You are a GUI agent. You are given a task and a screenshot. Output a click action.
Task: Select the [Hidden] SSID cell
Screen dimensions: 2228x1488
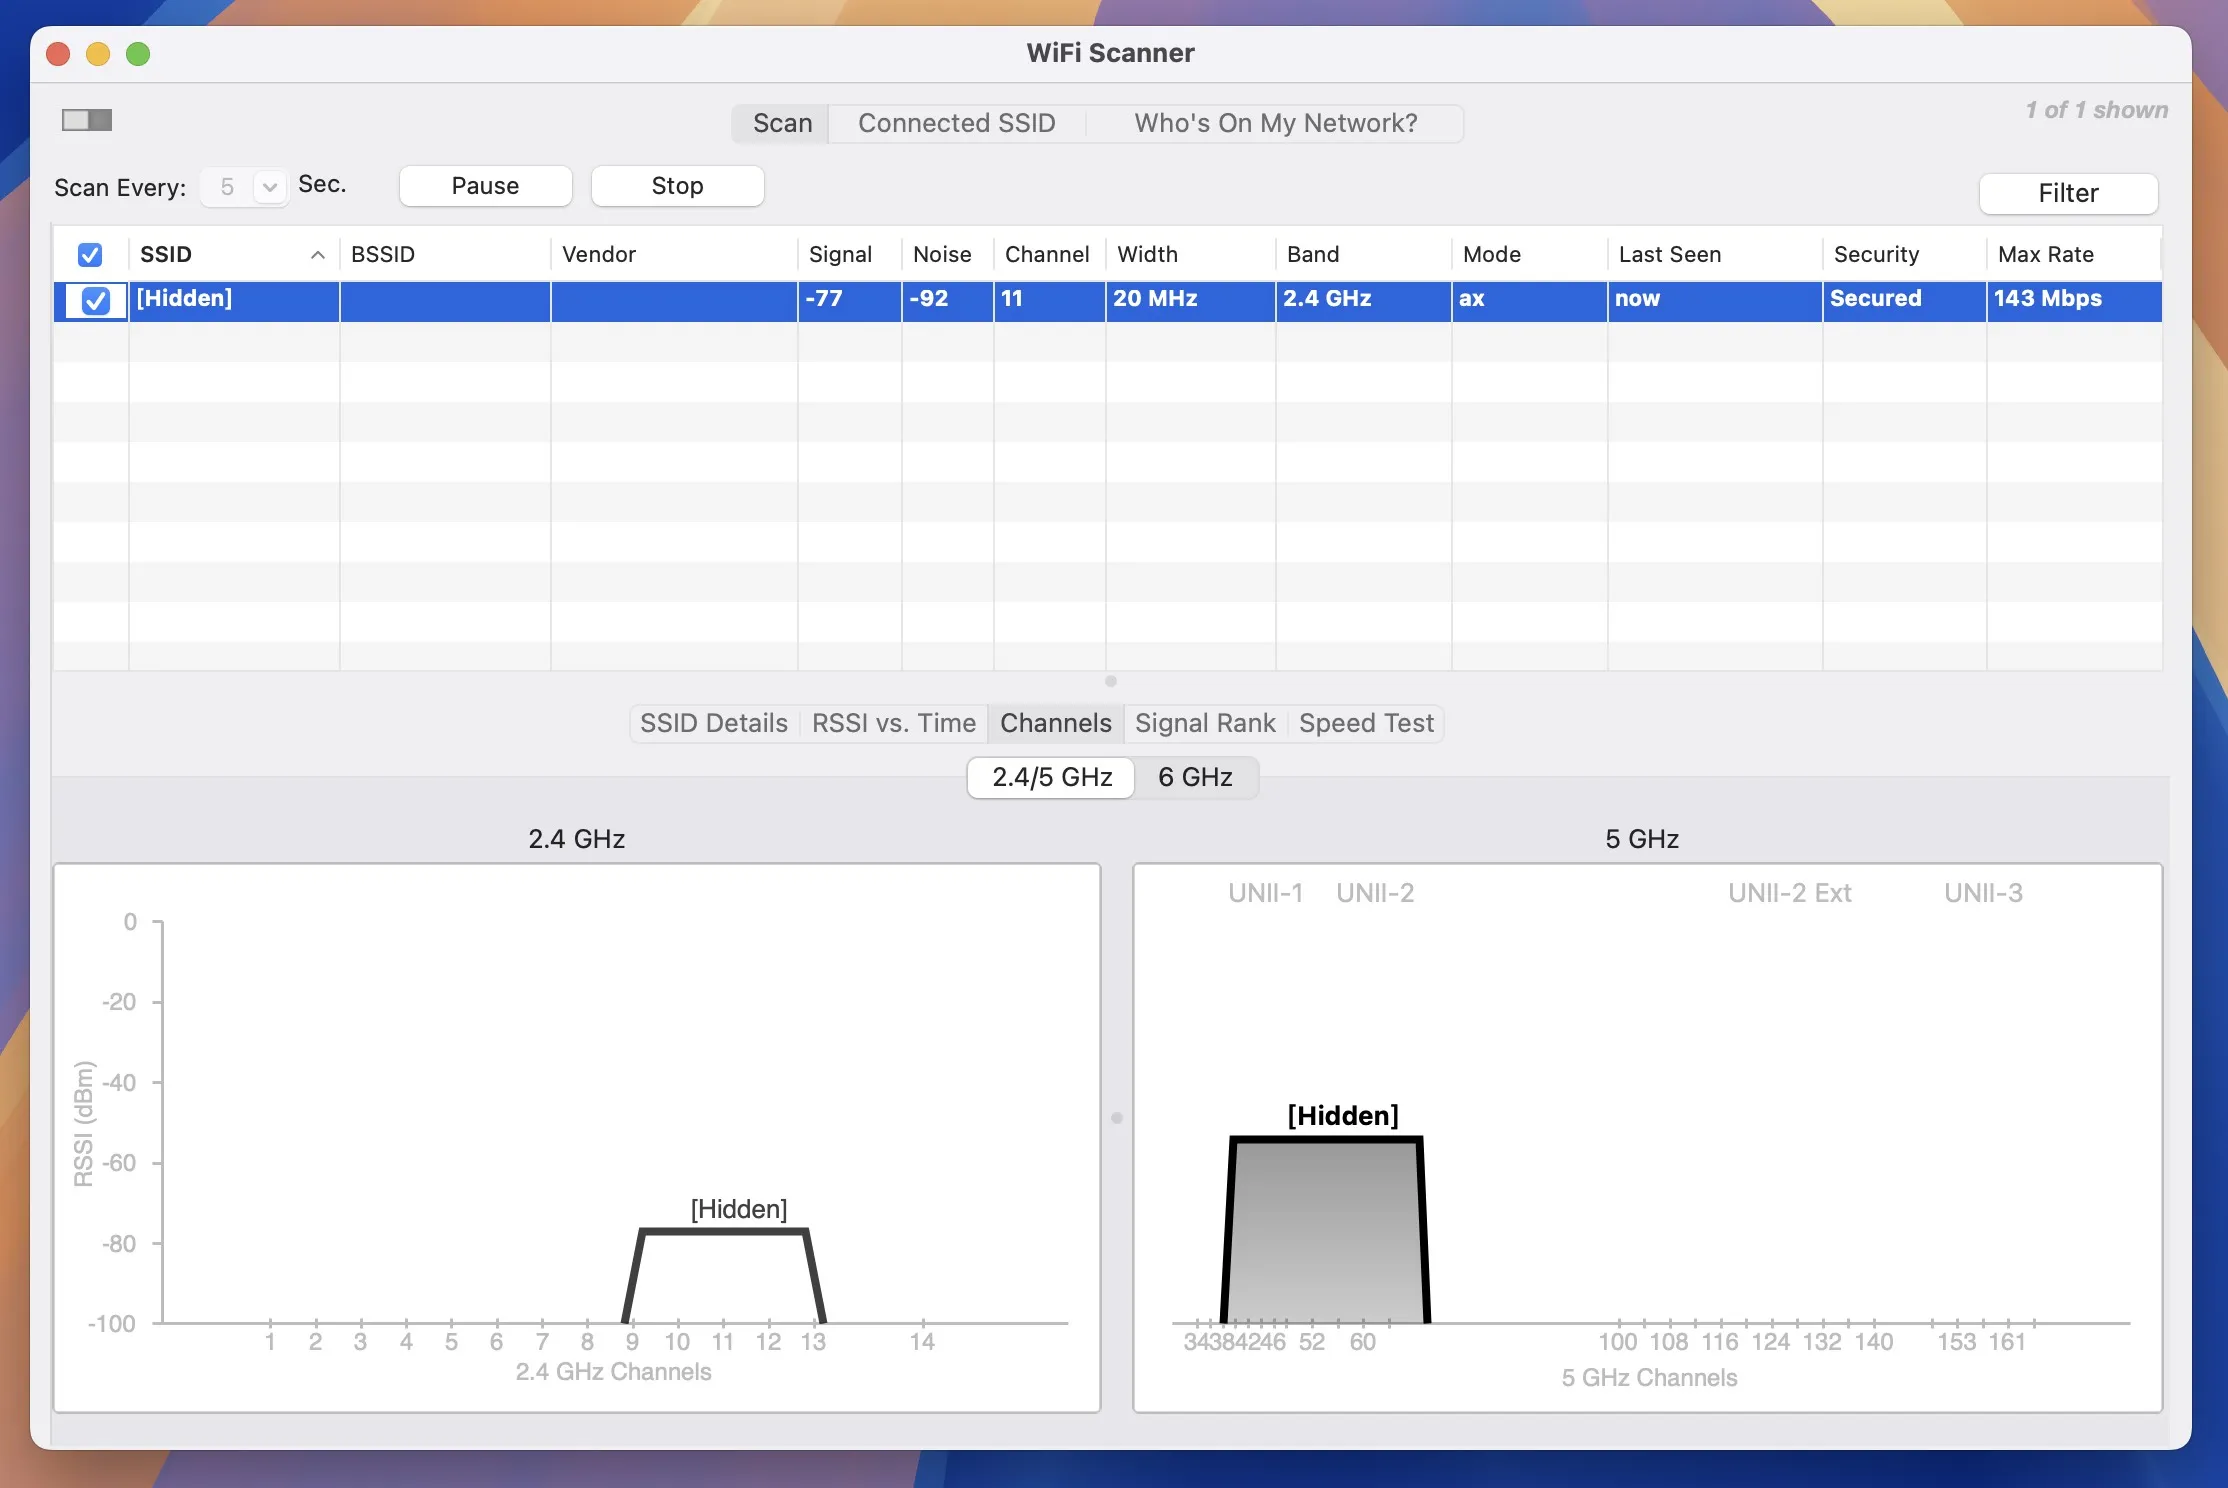click(x=234, y=300)
